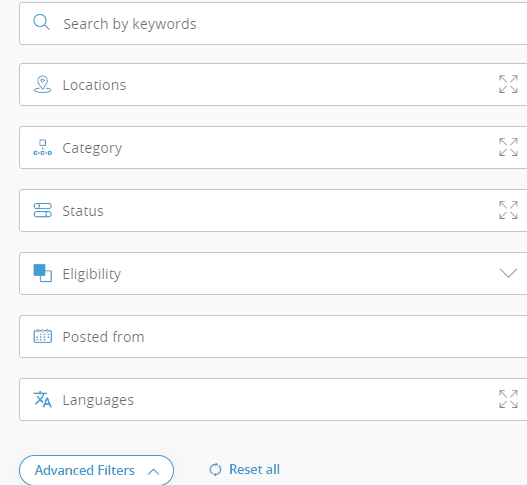The width and height of the screenshot is (527, 485).
Task: Open the Eligibility dropdown chevron
Action: coord(508,273)
